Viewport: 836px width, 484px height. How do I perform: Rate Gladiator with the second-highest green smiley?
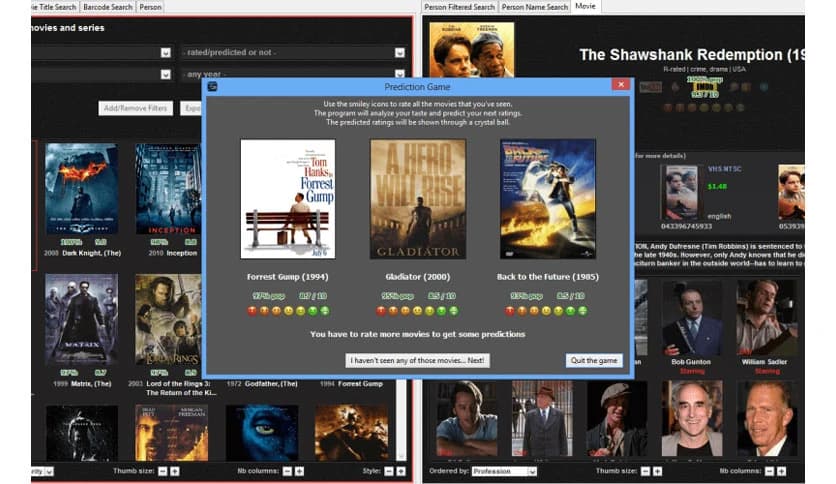(441, 311)
